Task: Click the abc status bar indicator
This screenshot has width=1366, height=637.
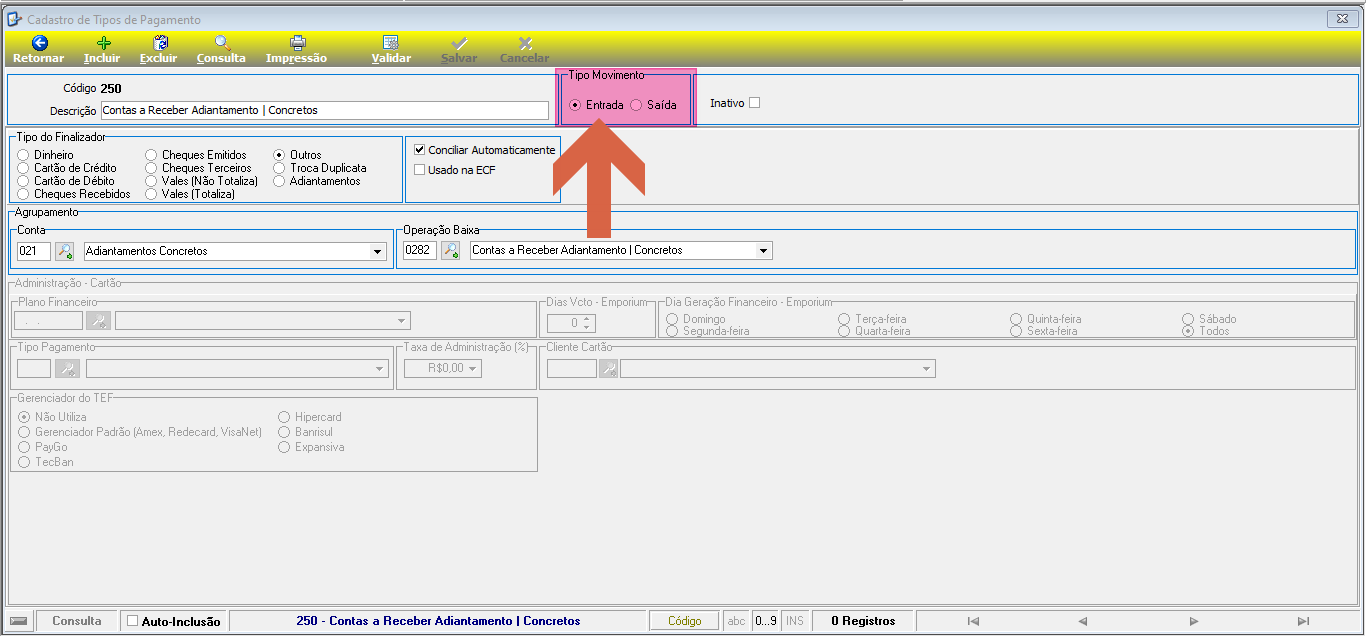Action: [736, 621]
